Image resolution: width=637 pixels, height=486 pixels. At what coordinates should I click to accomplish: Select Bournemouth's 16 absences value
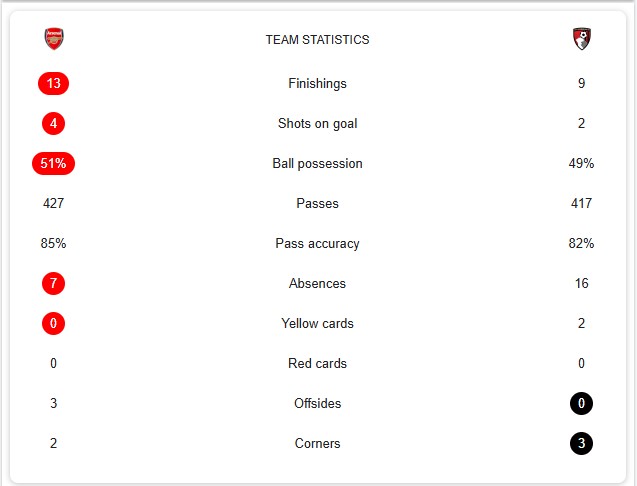pos(581,283)
